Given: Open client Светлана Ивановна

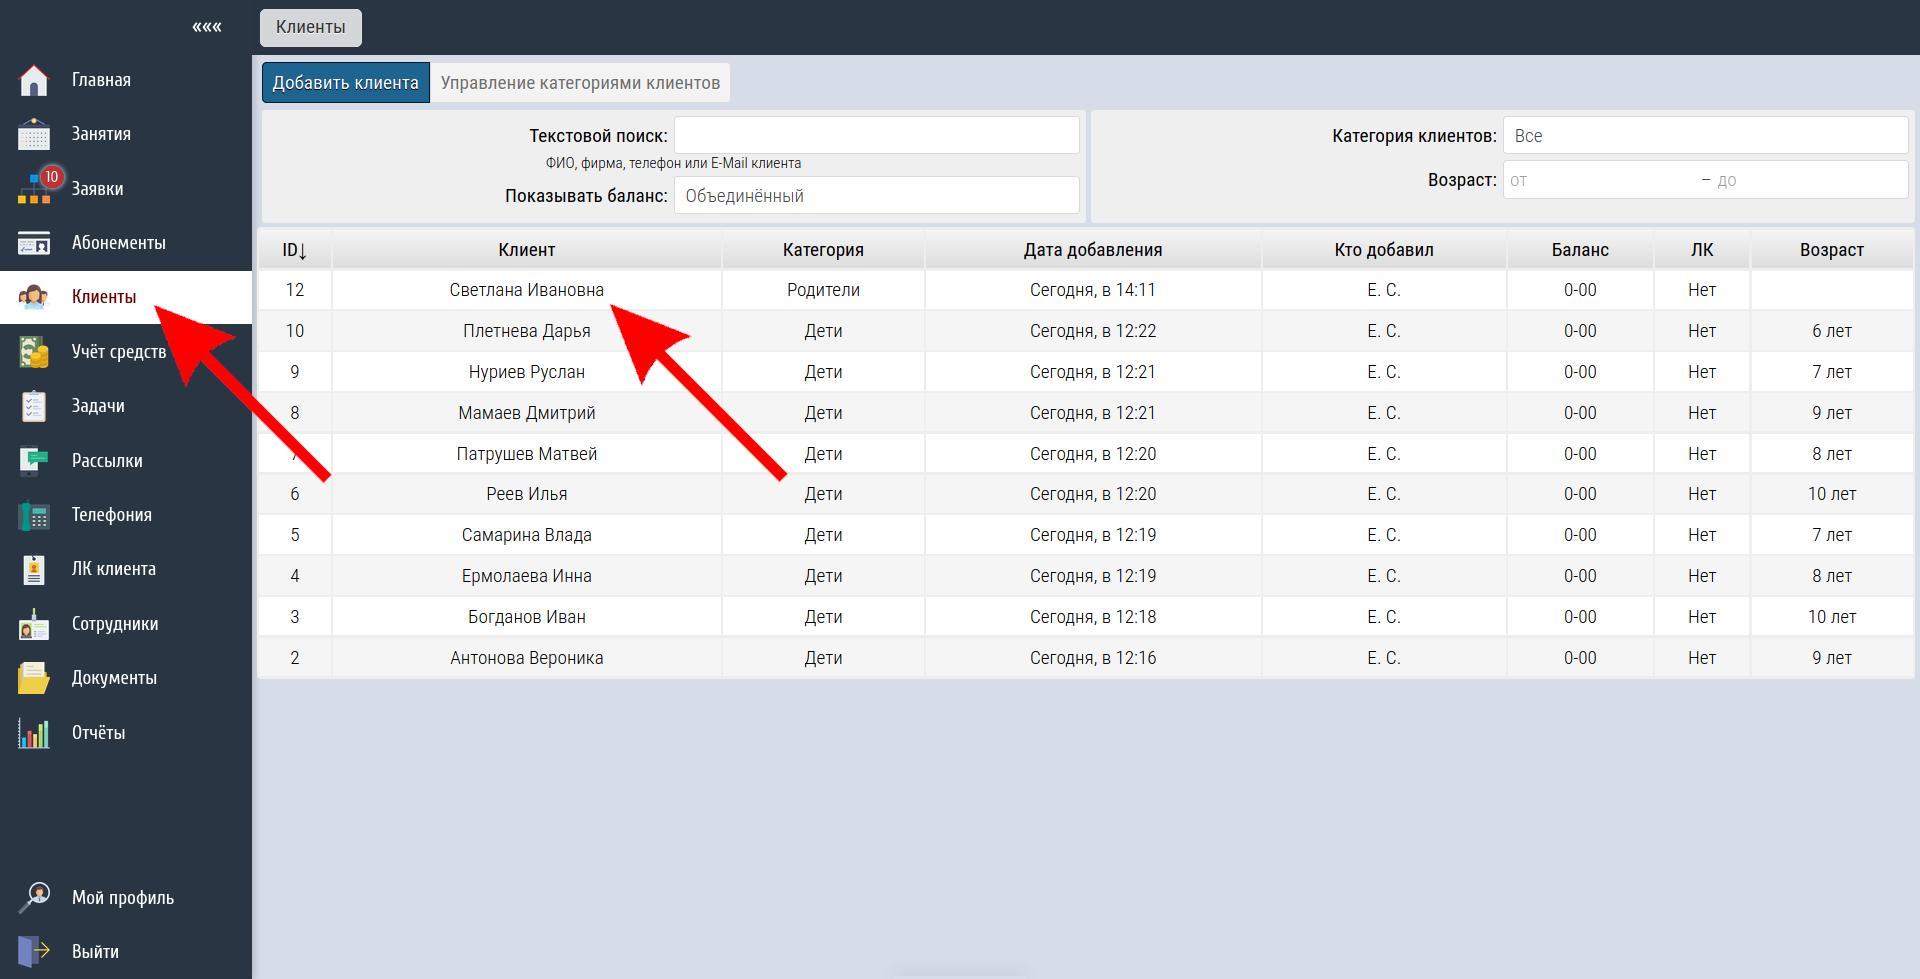Looking at the screenshot, I should point(527,290).
